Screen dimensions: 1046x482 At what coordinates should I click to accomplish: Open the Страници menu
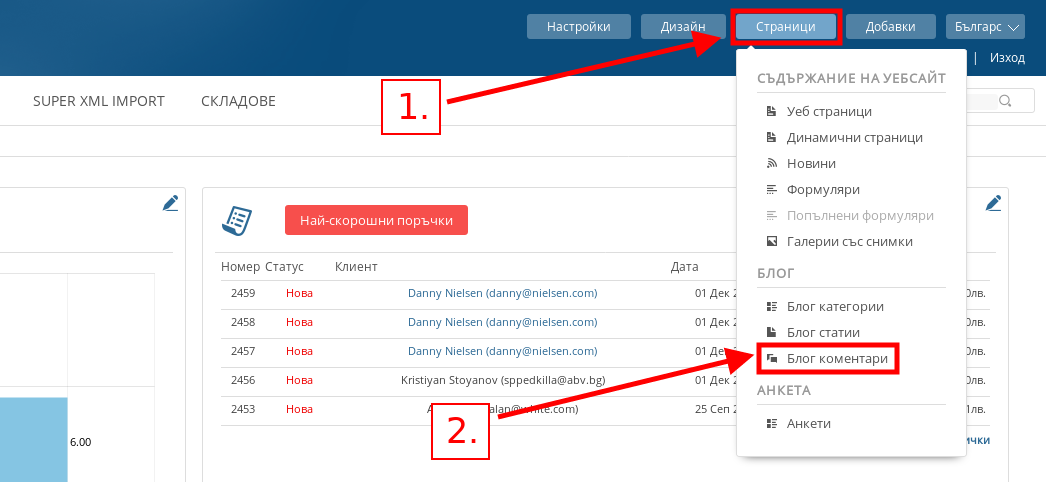786,27
